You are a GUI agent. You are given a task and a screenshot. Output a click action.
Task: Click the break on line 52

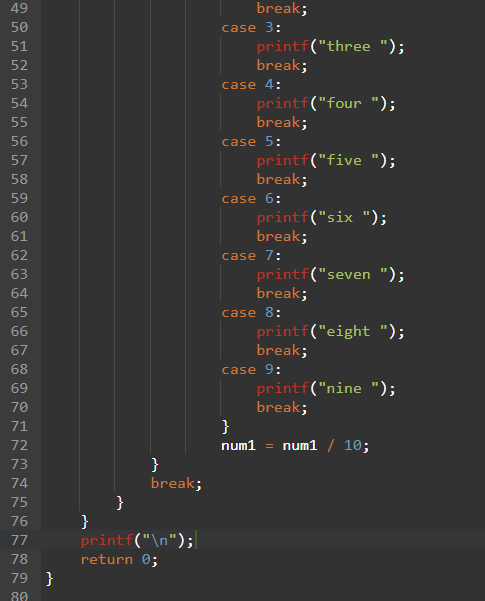282,65
